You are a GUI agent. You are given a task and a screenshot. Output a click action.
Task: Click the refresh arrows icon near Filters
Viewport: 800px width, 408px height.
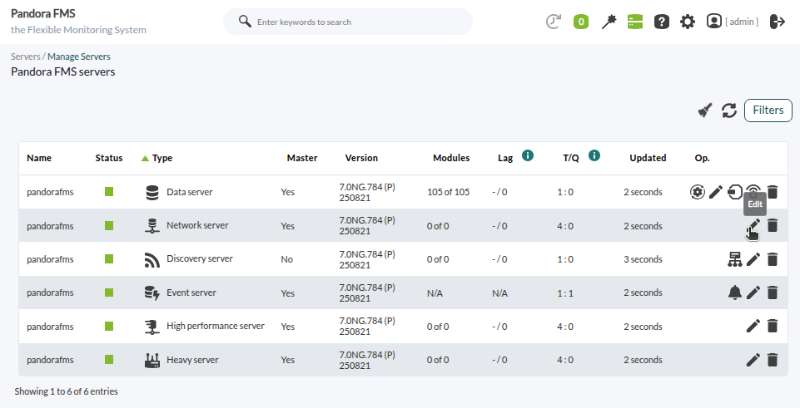[729, 110]
